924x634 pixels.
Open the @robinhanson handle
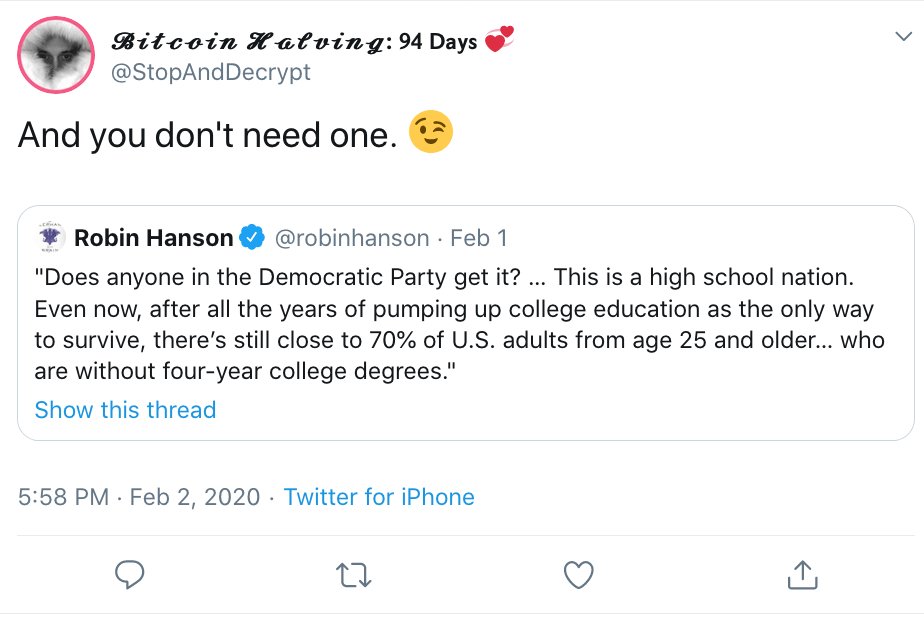coord(350,238)
